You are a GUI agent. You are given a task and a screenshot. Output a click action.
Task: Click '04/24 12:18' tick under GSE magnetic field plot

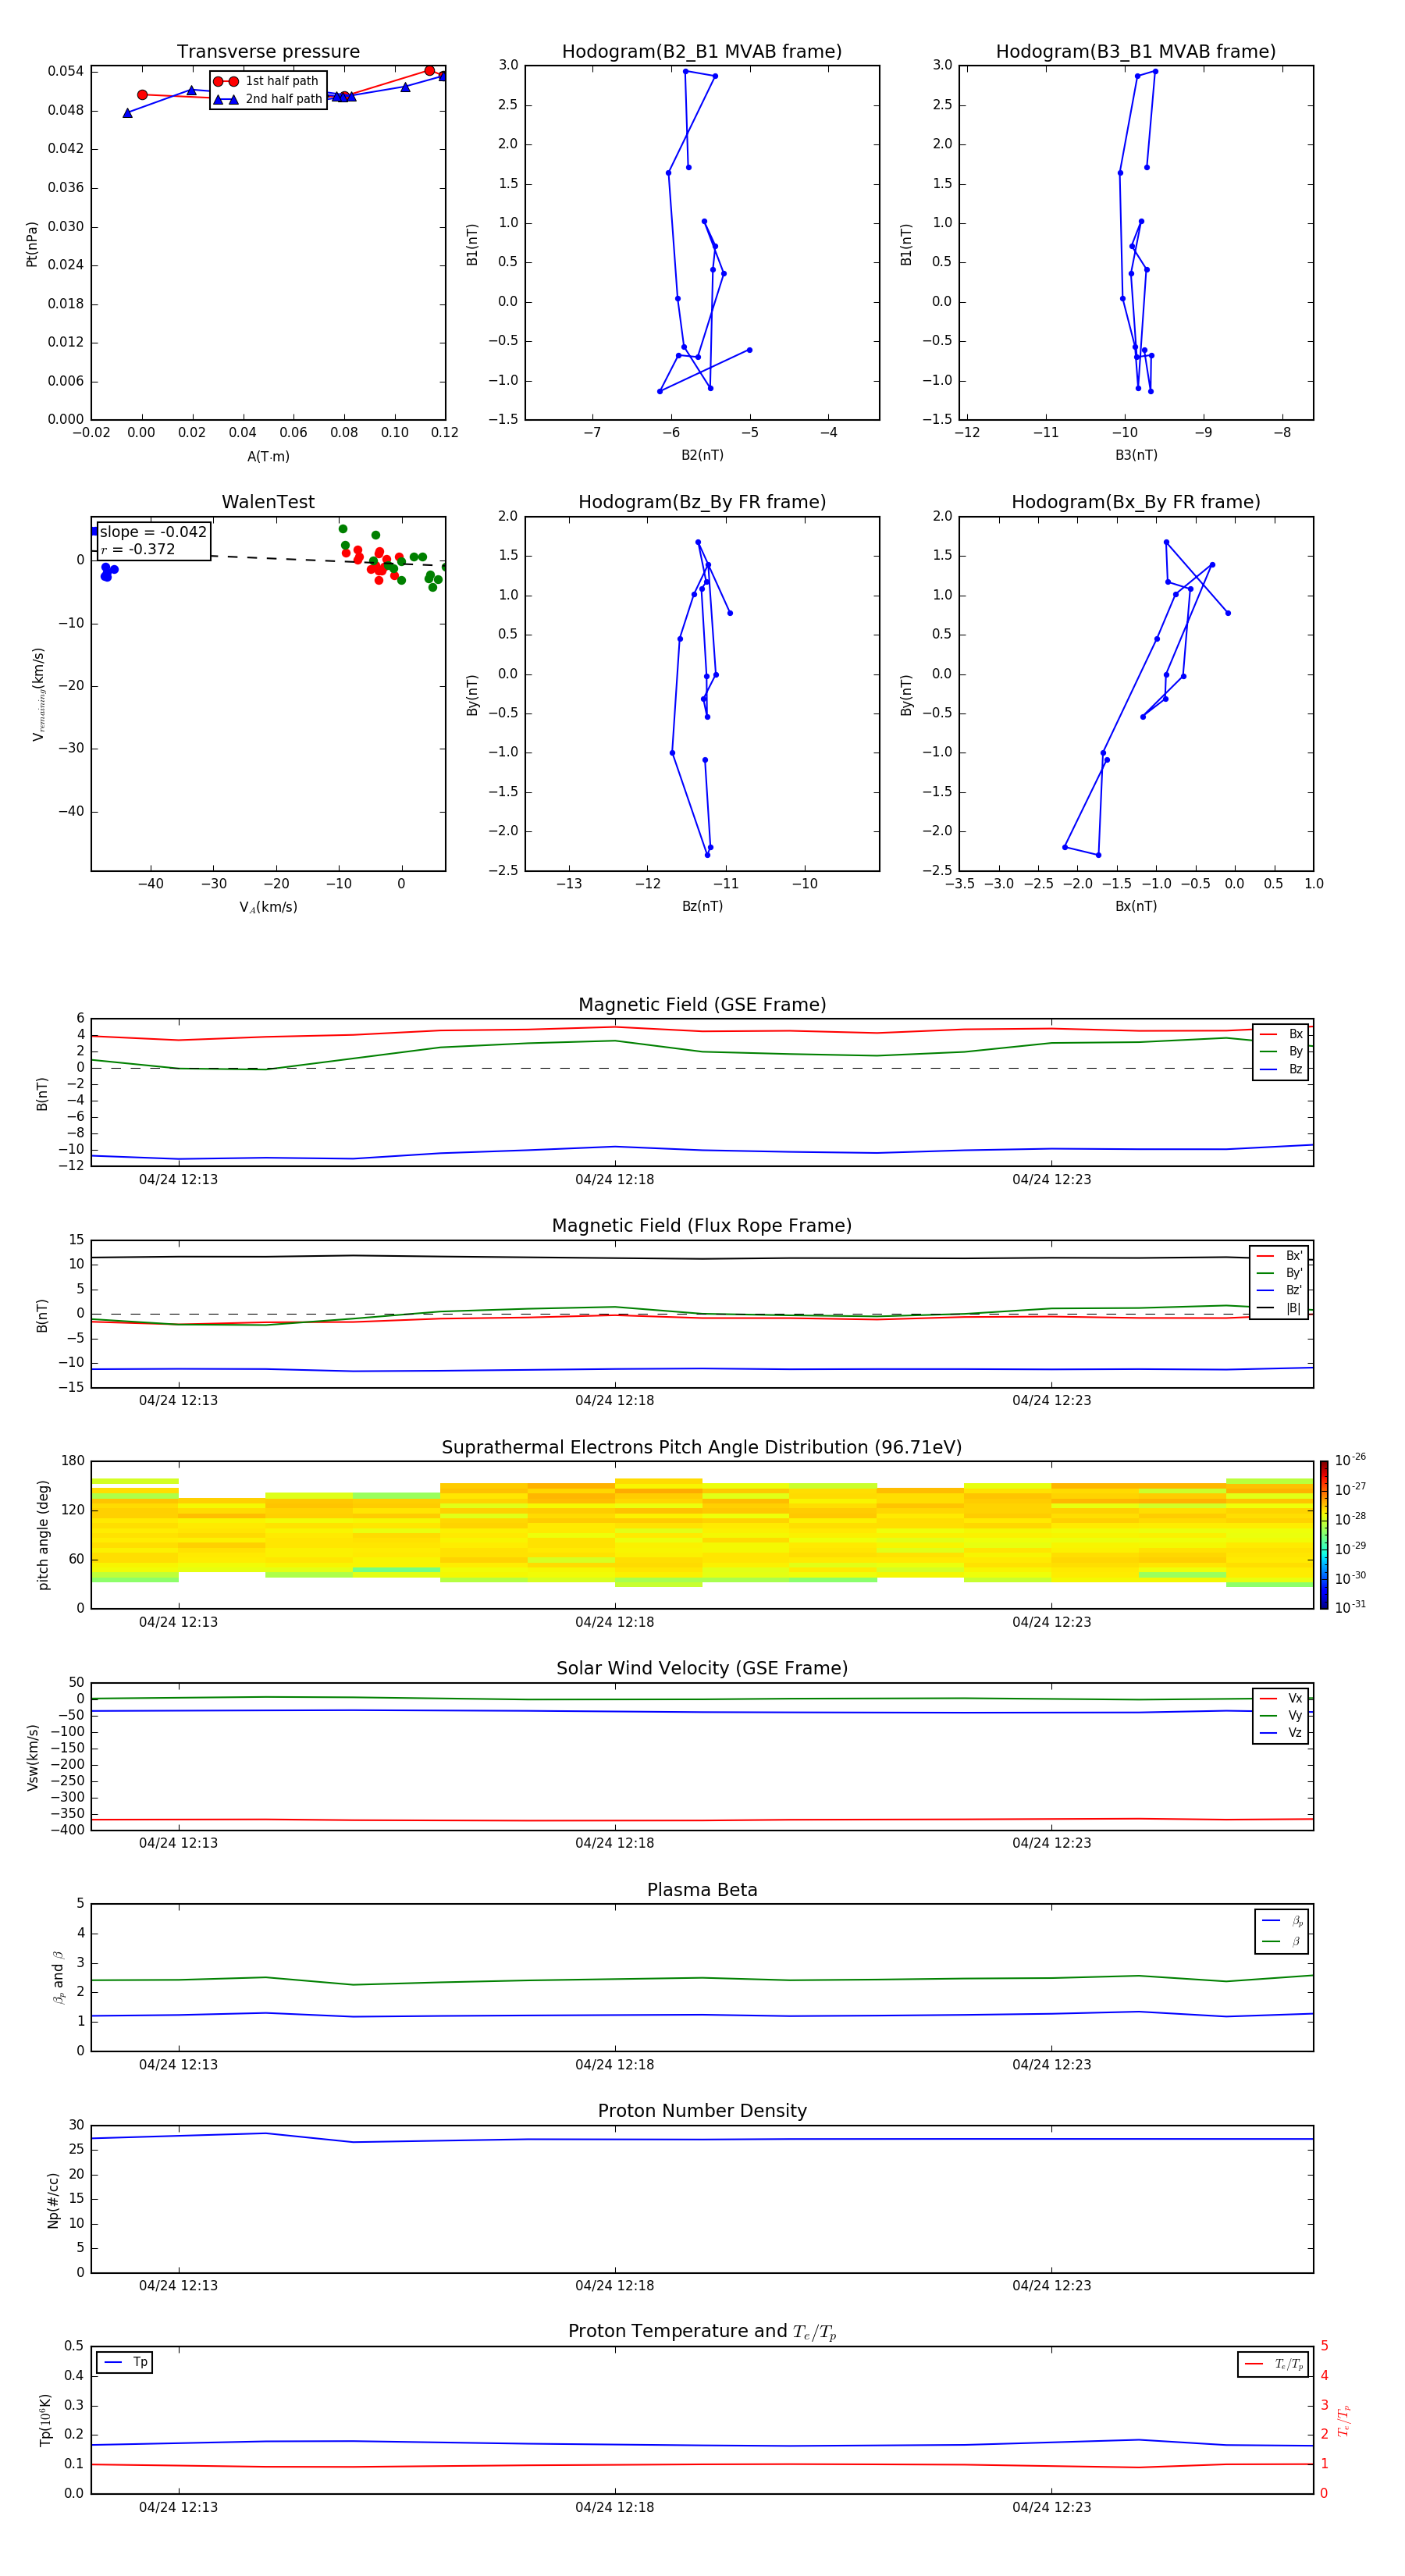coord(614,1180)
